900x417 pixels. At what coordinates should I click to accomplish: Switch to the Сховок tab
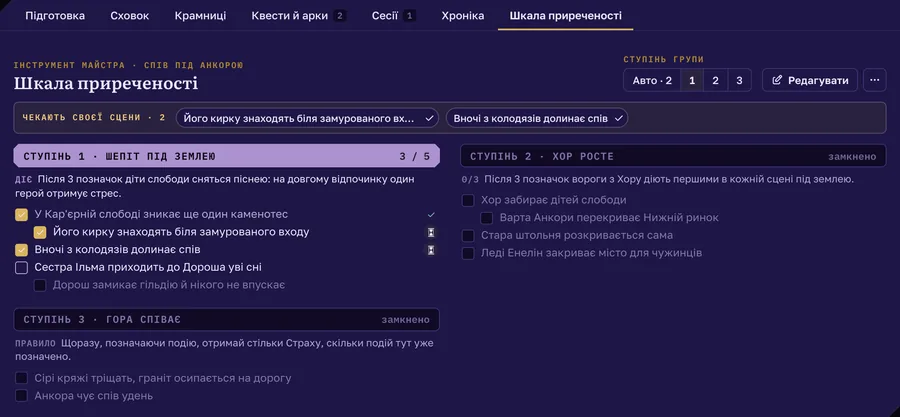pyautogui.click(x=130, y=15)
